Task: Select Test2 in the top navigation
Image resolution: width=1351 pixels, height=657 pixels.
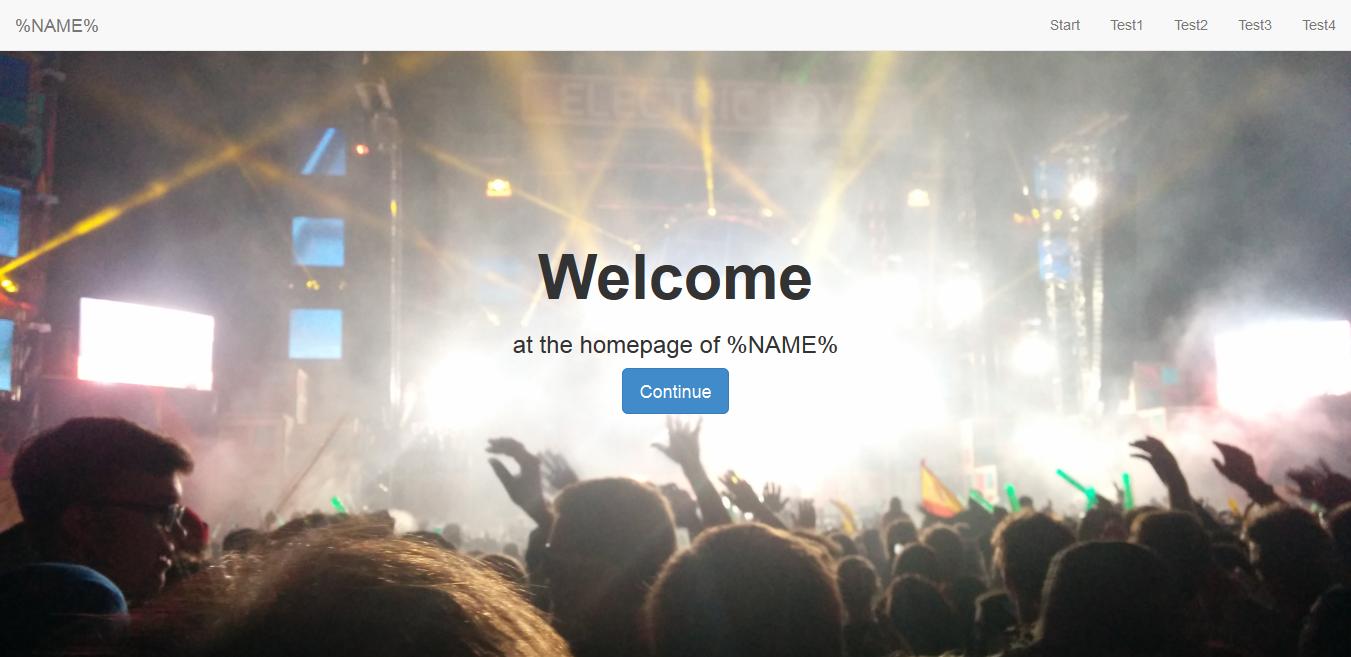Action: pos(1191,25)
